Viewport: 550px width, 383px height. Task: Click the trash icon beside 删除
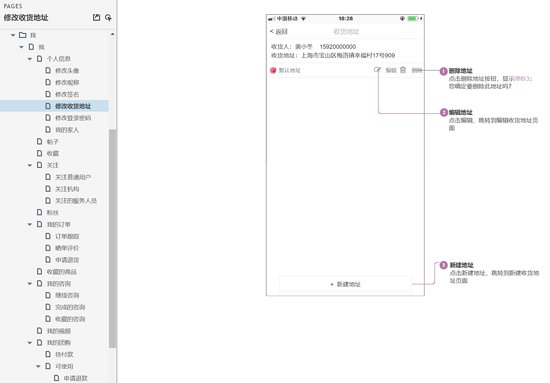click(403, 70)
